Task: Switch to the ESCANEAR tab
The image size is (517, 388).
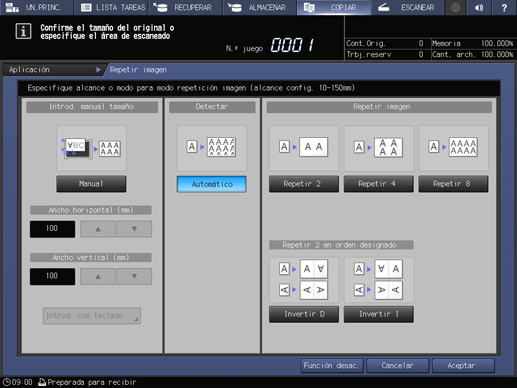Action: (x=408, y=7)
